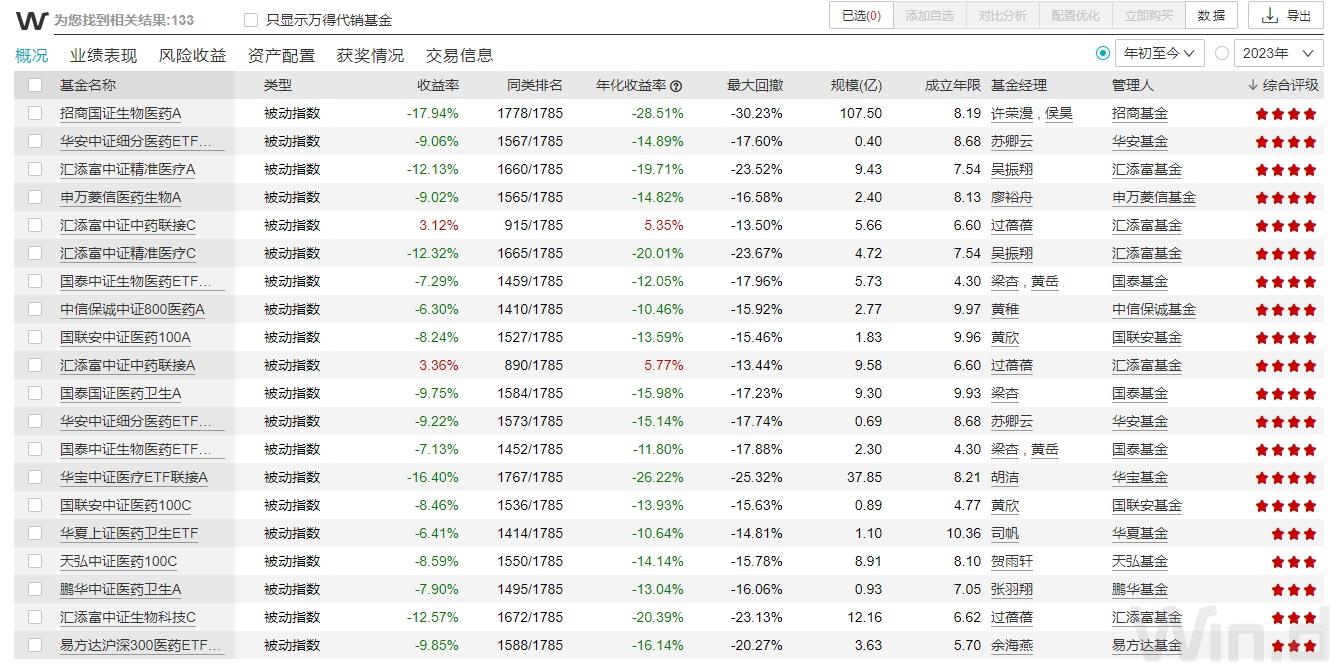Click the 已选(0) button
This screenshot has width=1340, height=672.
click(x=861, y=16)
